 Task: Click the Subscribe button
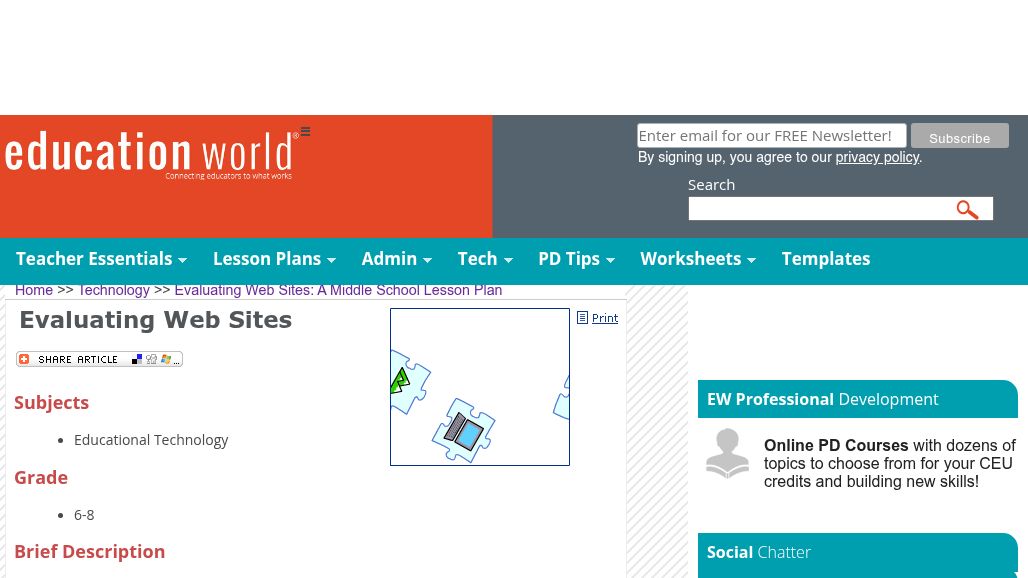(959, 136)
